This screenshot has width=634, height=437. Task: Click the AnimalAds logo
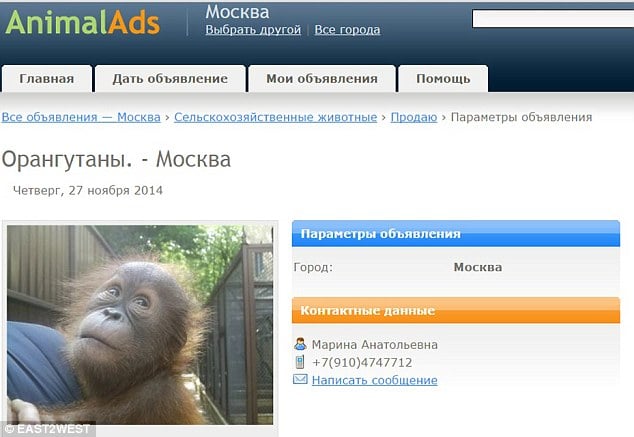coord(83,23)
